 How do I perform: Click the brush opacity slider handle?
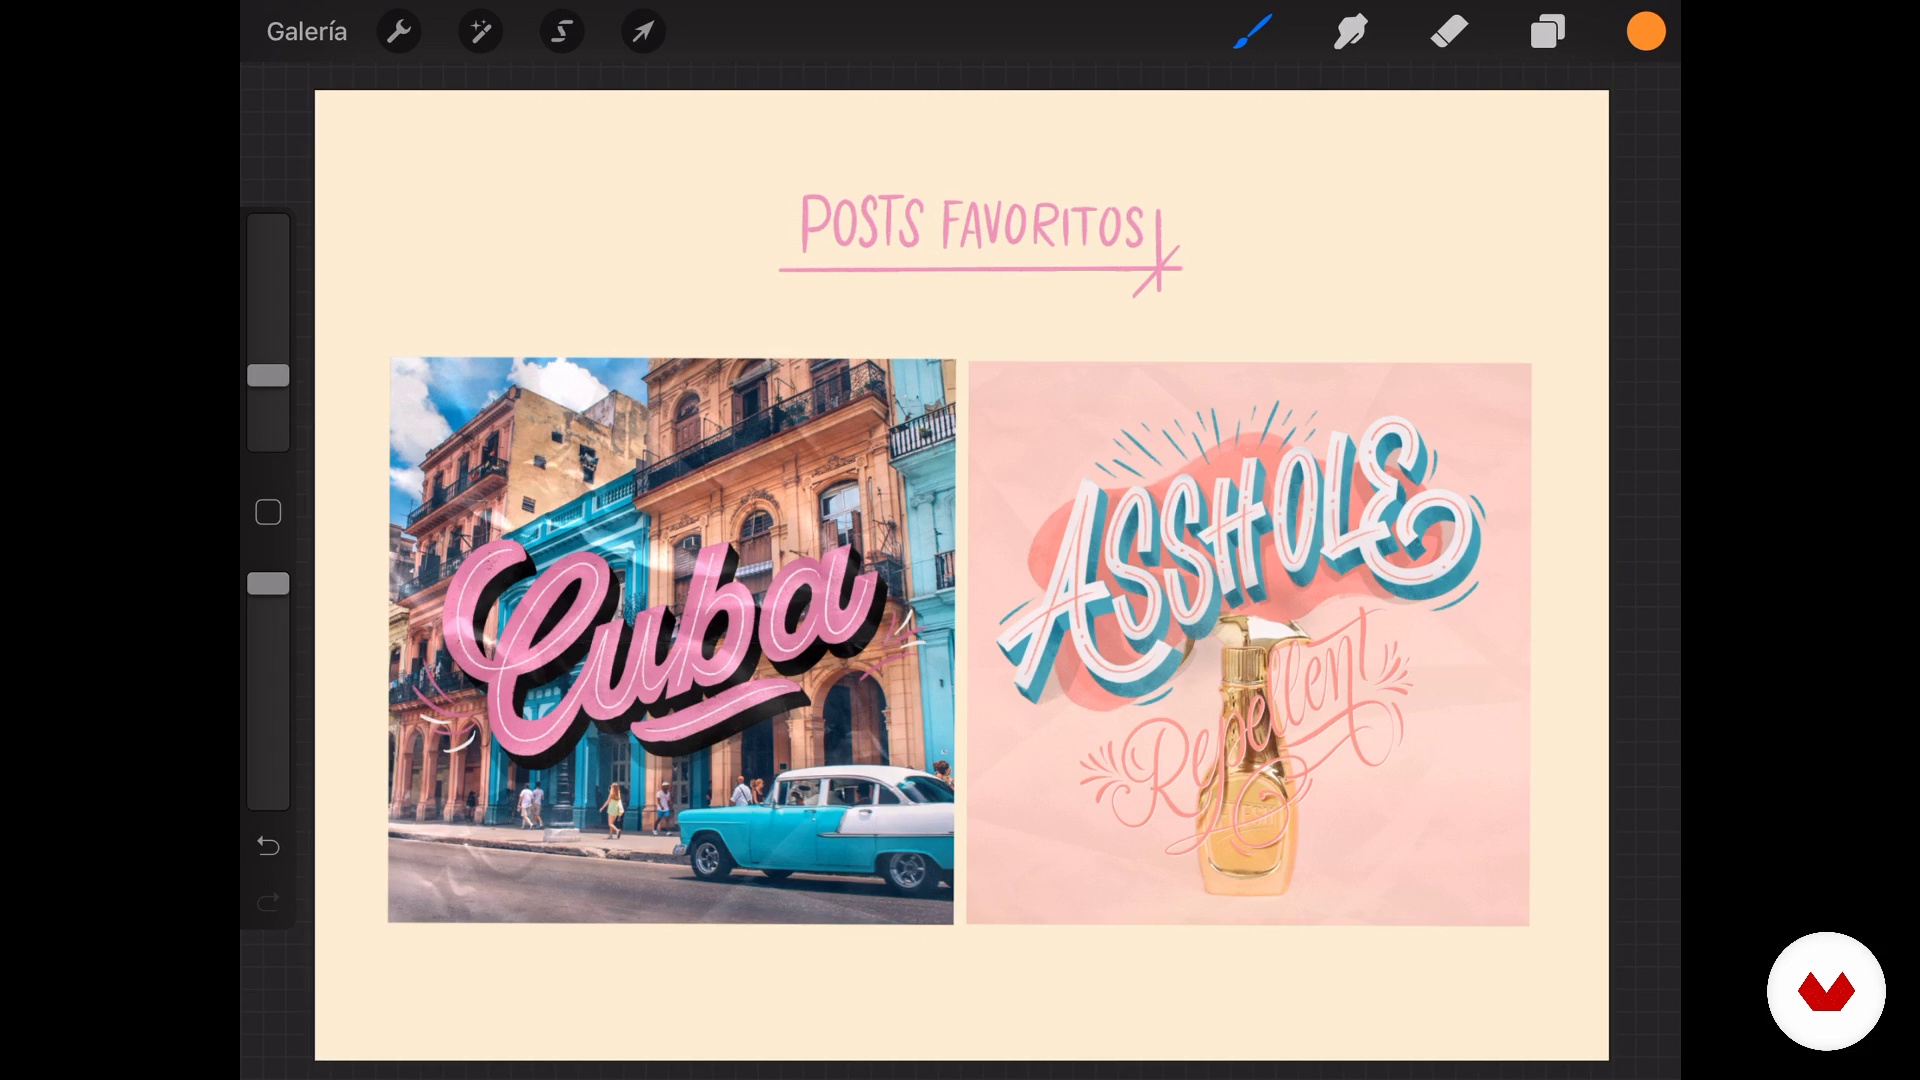click(268, 584)
